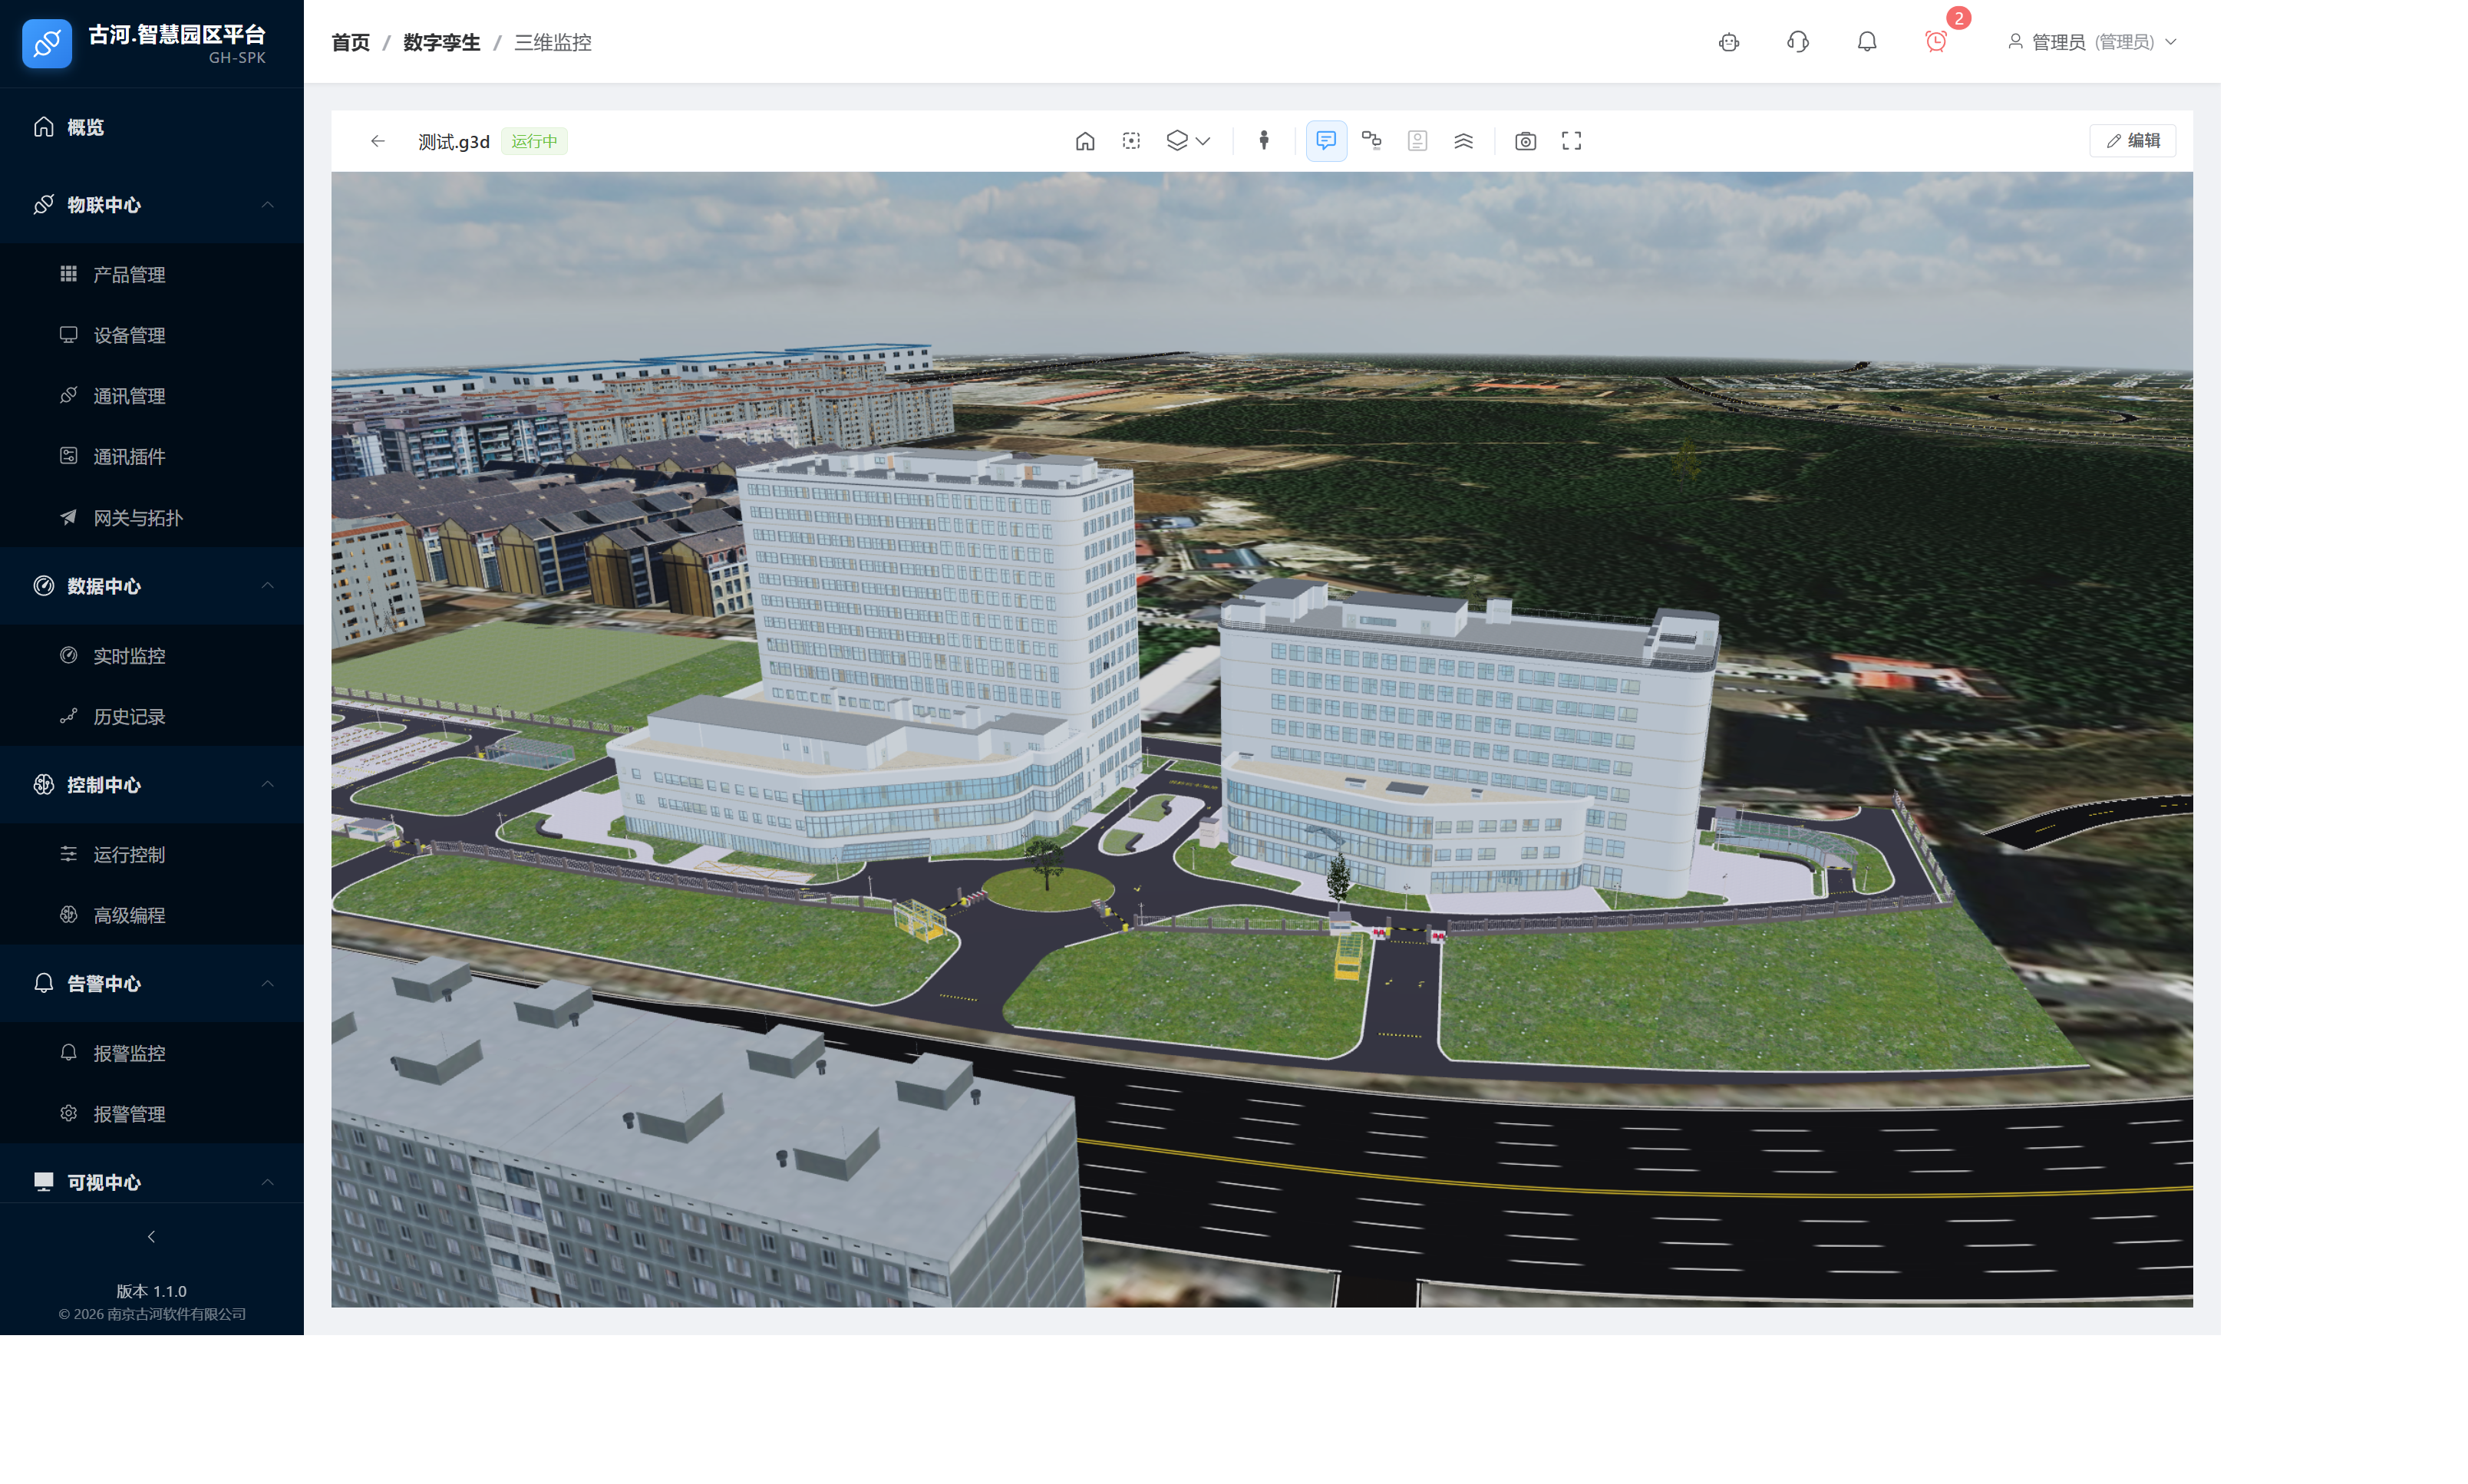
Task: Collapse the sidebar with bottom arrow
Action: click(x=151, y=1237)
